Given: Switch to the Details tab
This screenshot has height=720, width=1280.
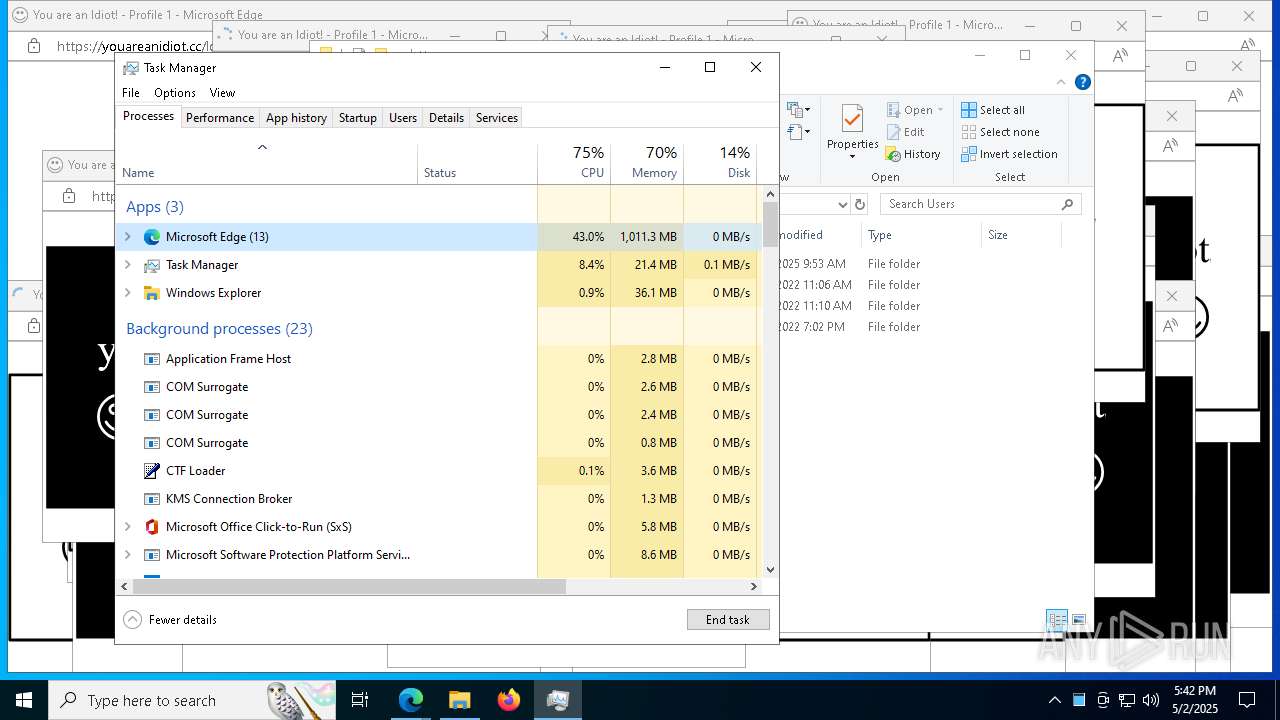Looking at the screenshot, I should point(446,118).
